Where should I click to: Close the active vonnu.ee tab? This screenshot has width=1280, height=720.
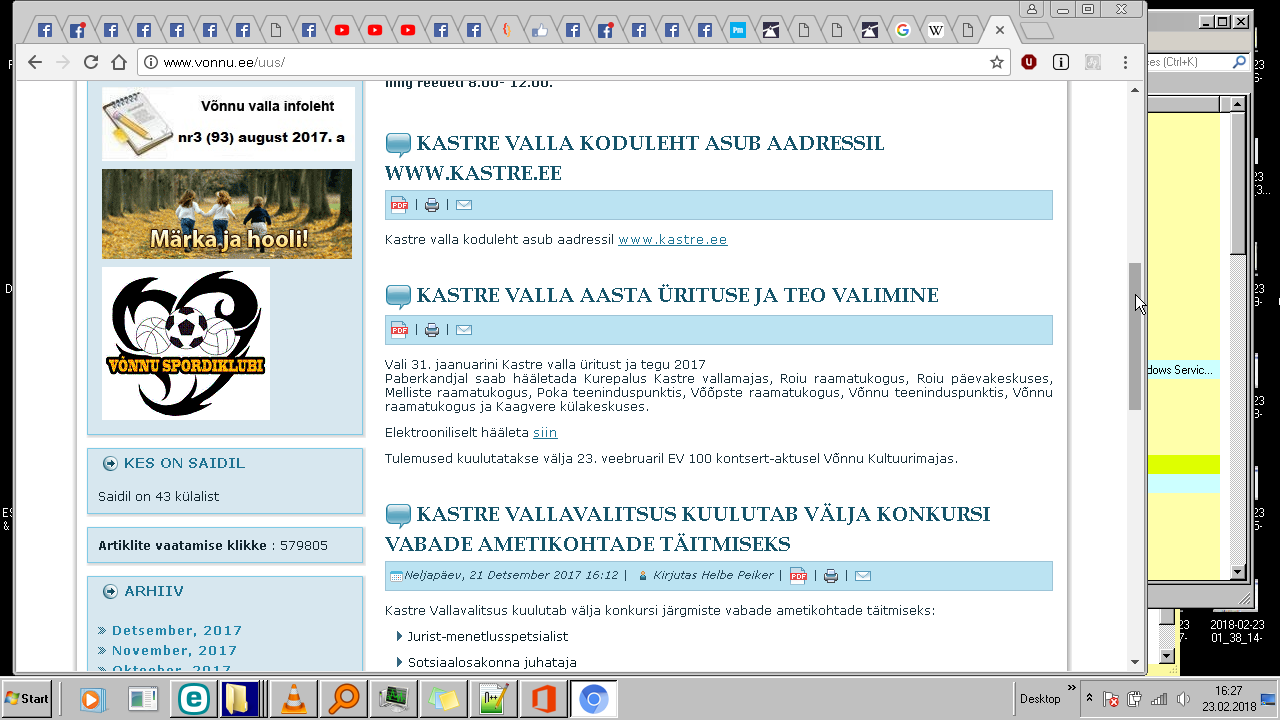(x=1000, y=30)
